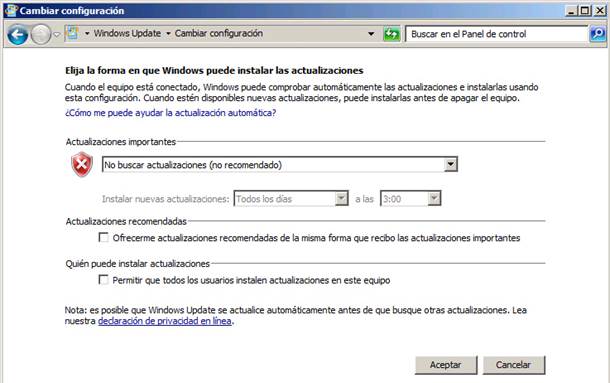610x383 pixels.
Task: Refresh the page with green arrows icon
Action: tap(391, 34)
